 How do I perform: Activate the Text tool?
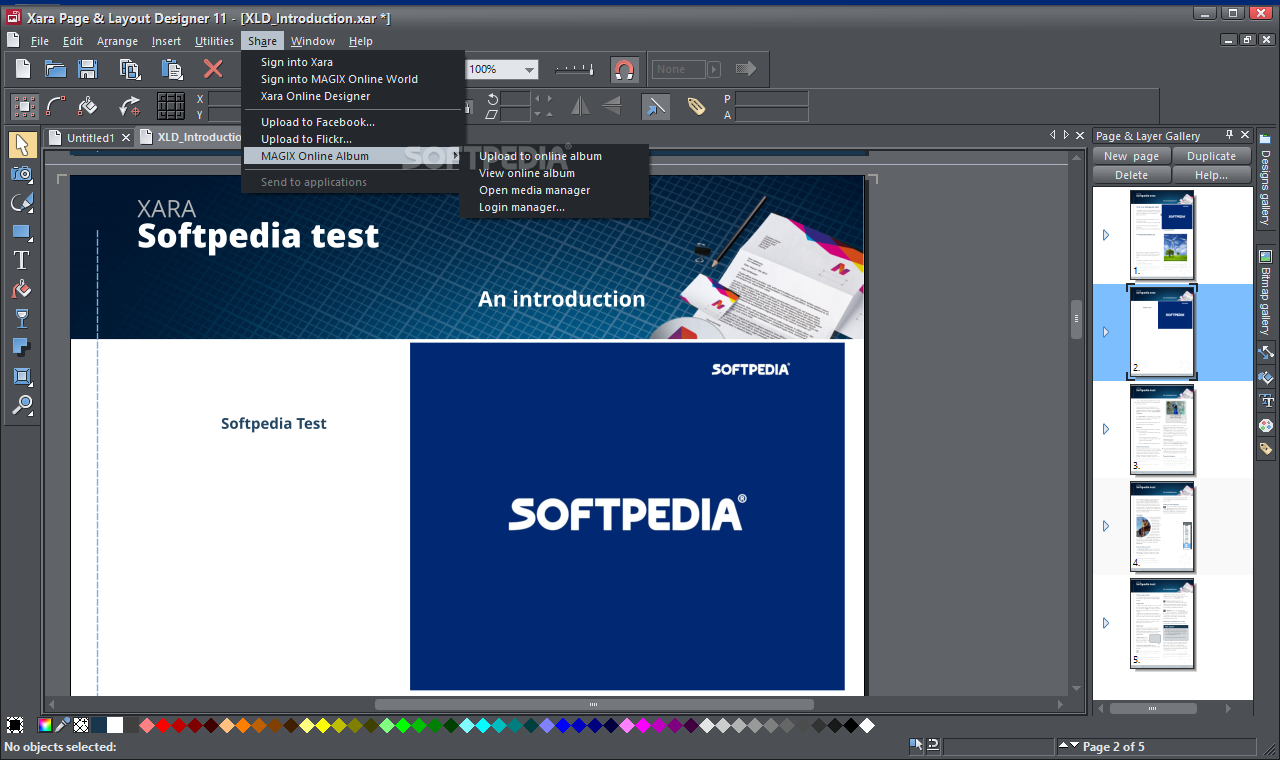(22, 261)
